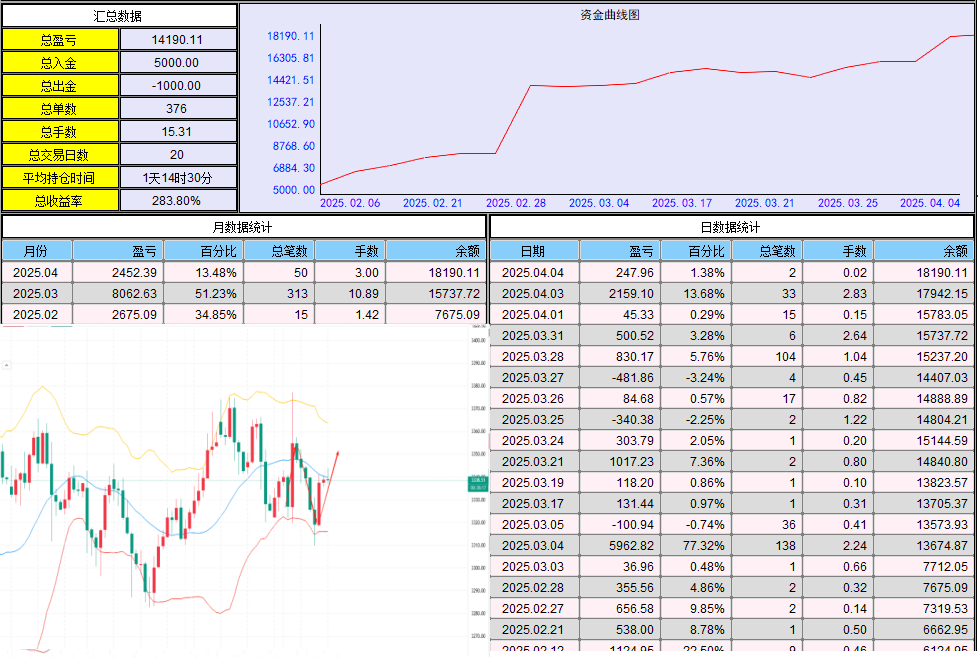Viewport: 978px width, 657px height.
Task: Sort monthly table by 余额 column header
Action: 436,251
